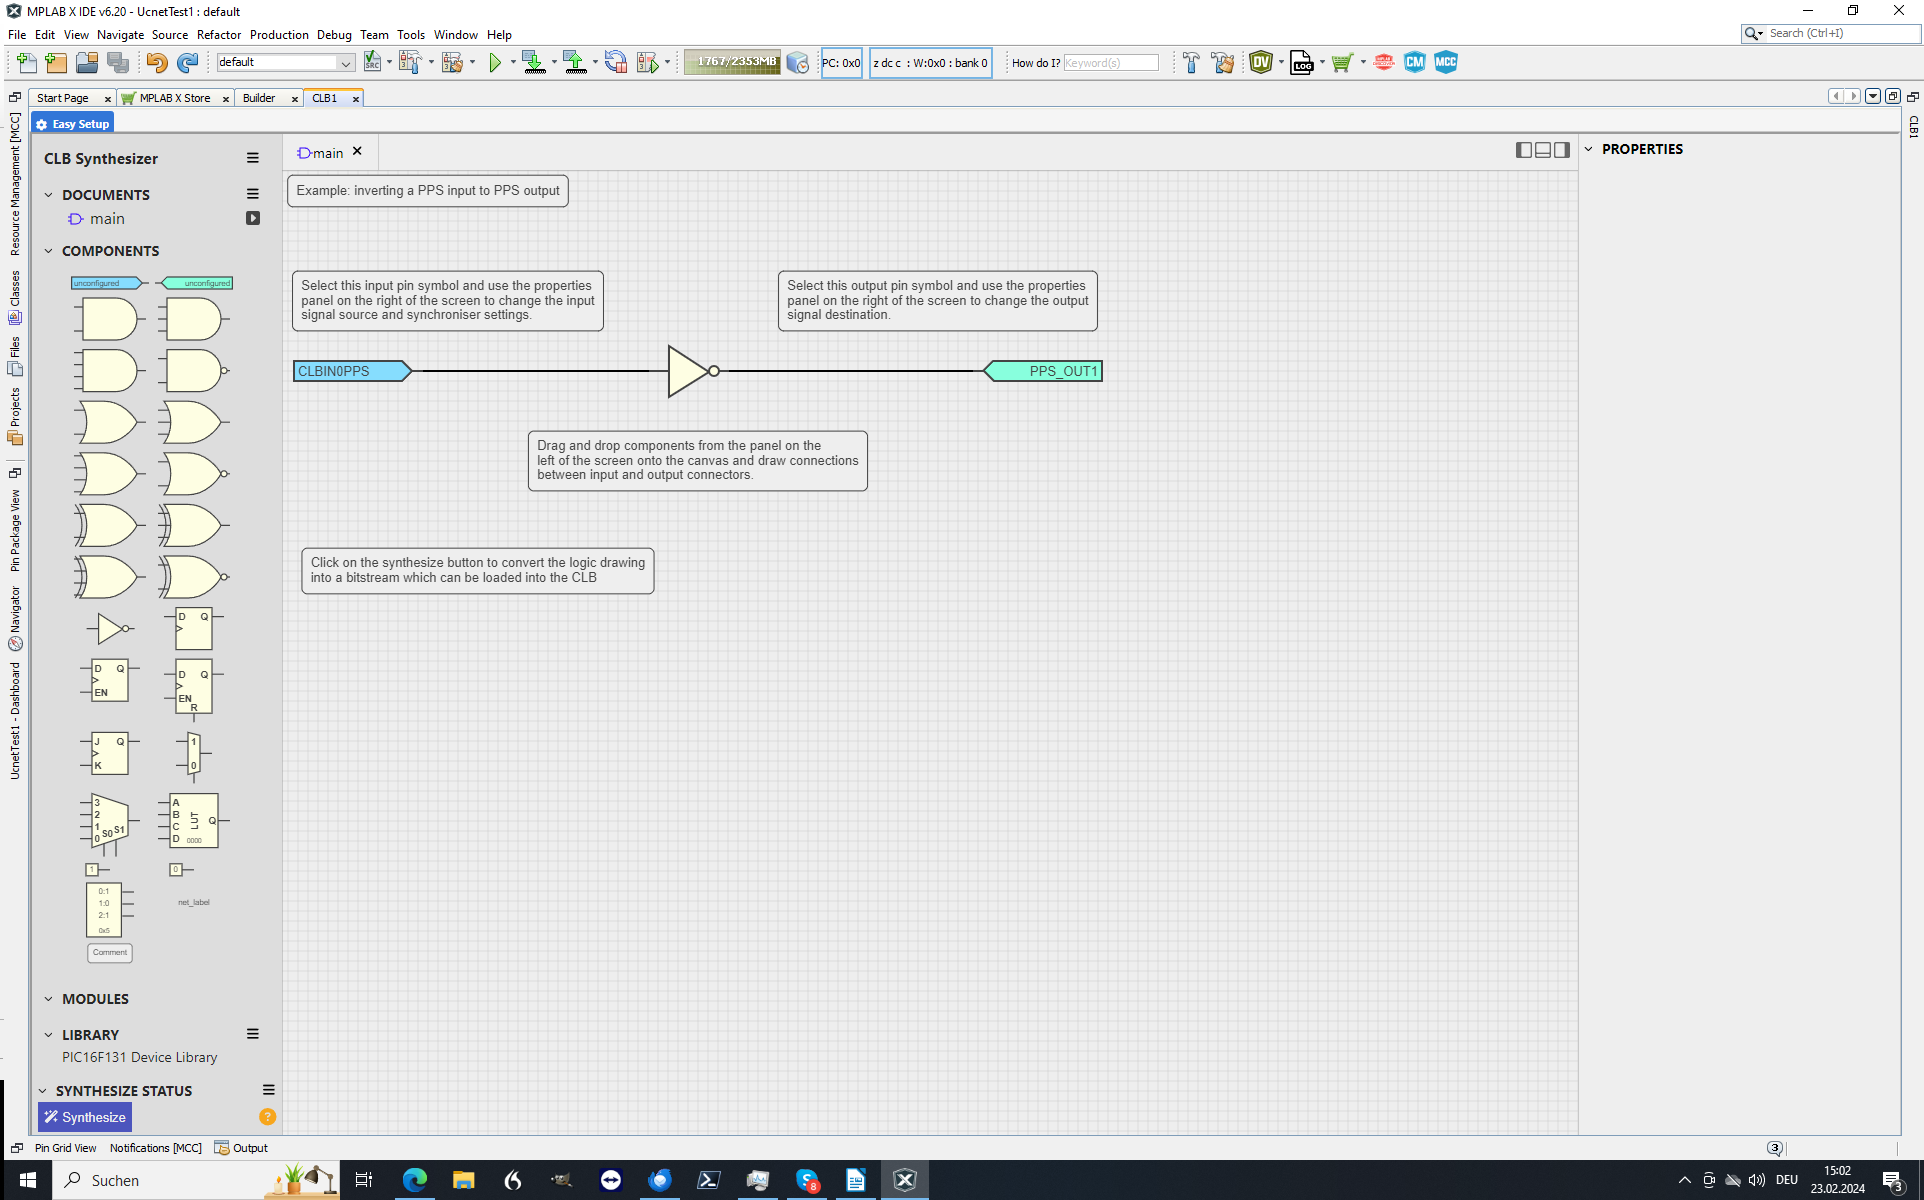Select the CLBIN0PPS input pin
The image size is (1924, 1200).
(x=353, y=371)
